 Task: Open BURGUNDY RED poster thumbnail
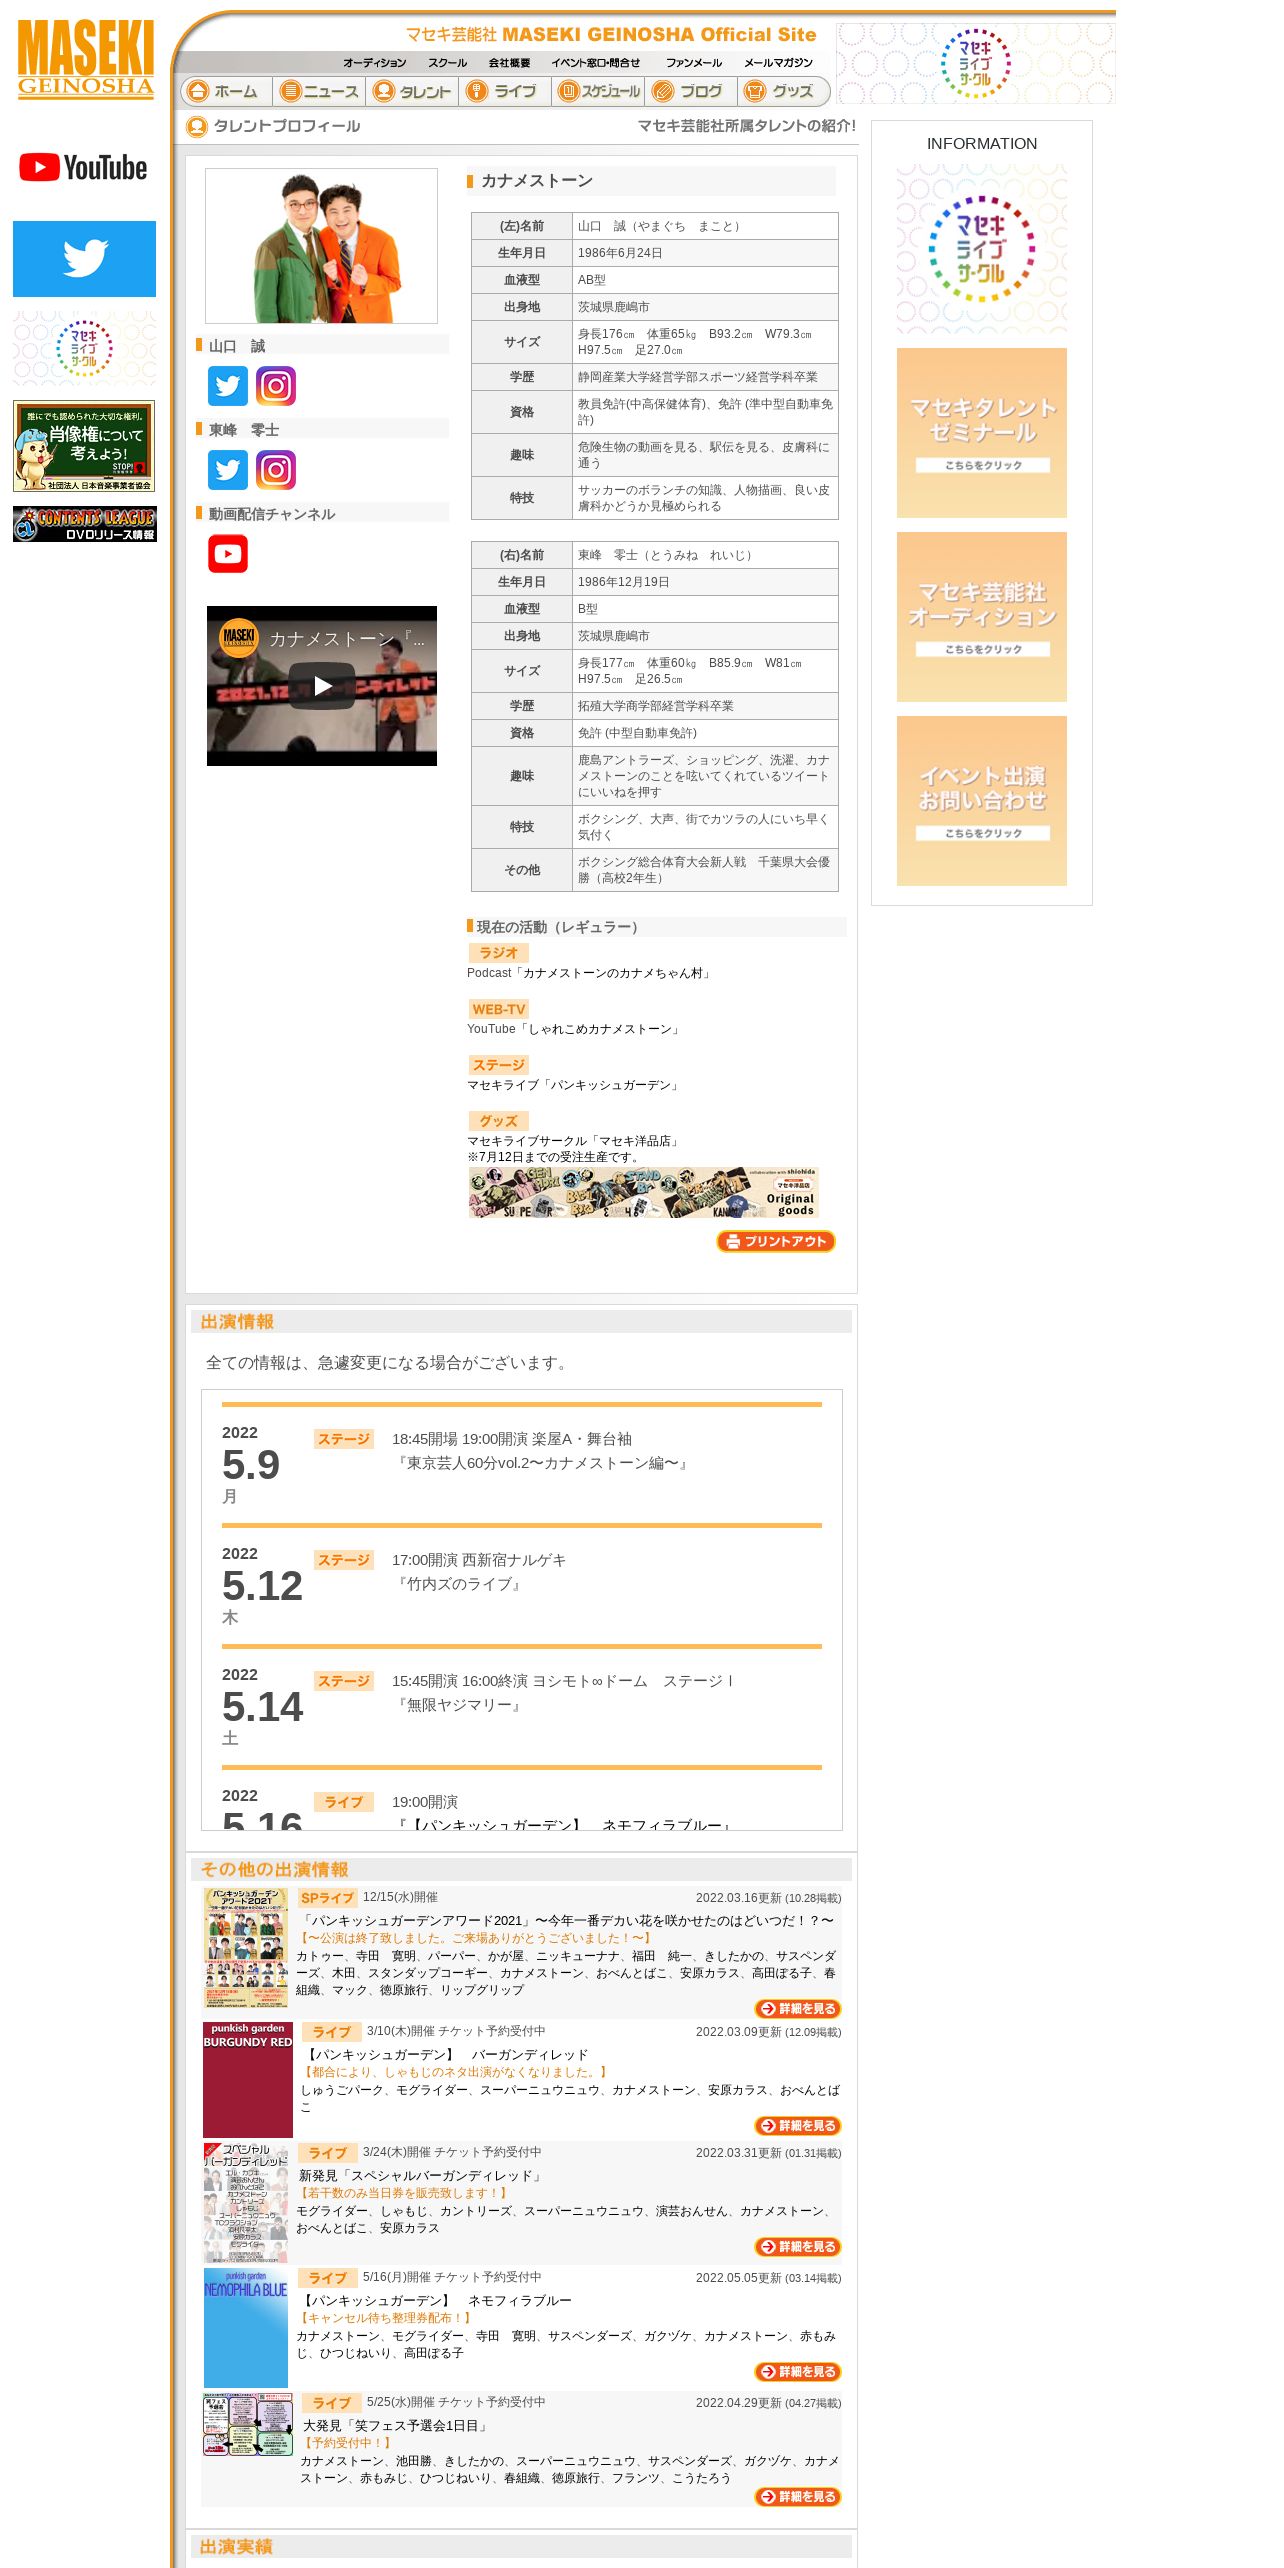click(x=247, y=2080)
